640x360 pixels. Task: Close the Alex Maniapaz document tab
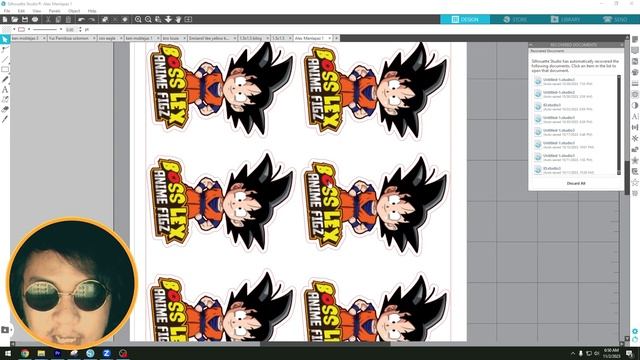pyautogui.click(x=330, y=38)
